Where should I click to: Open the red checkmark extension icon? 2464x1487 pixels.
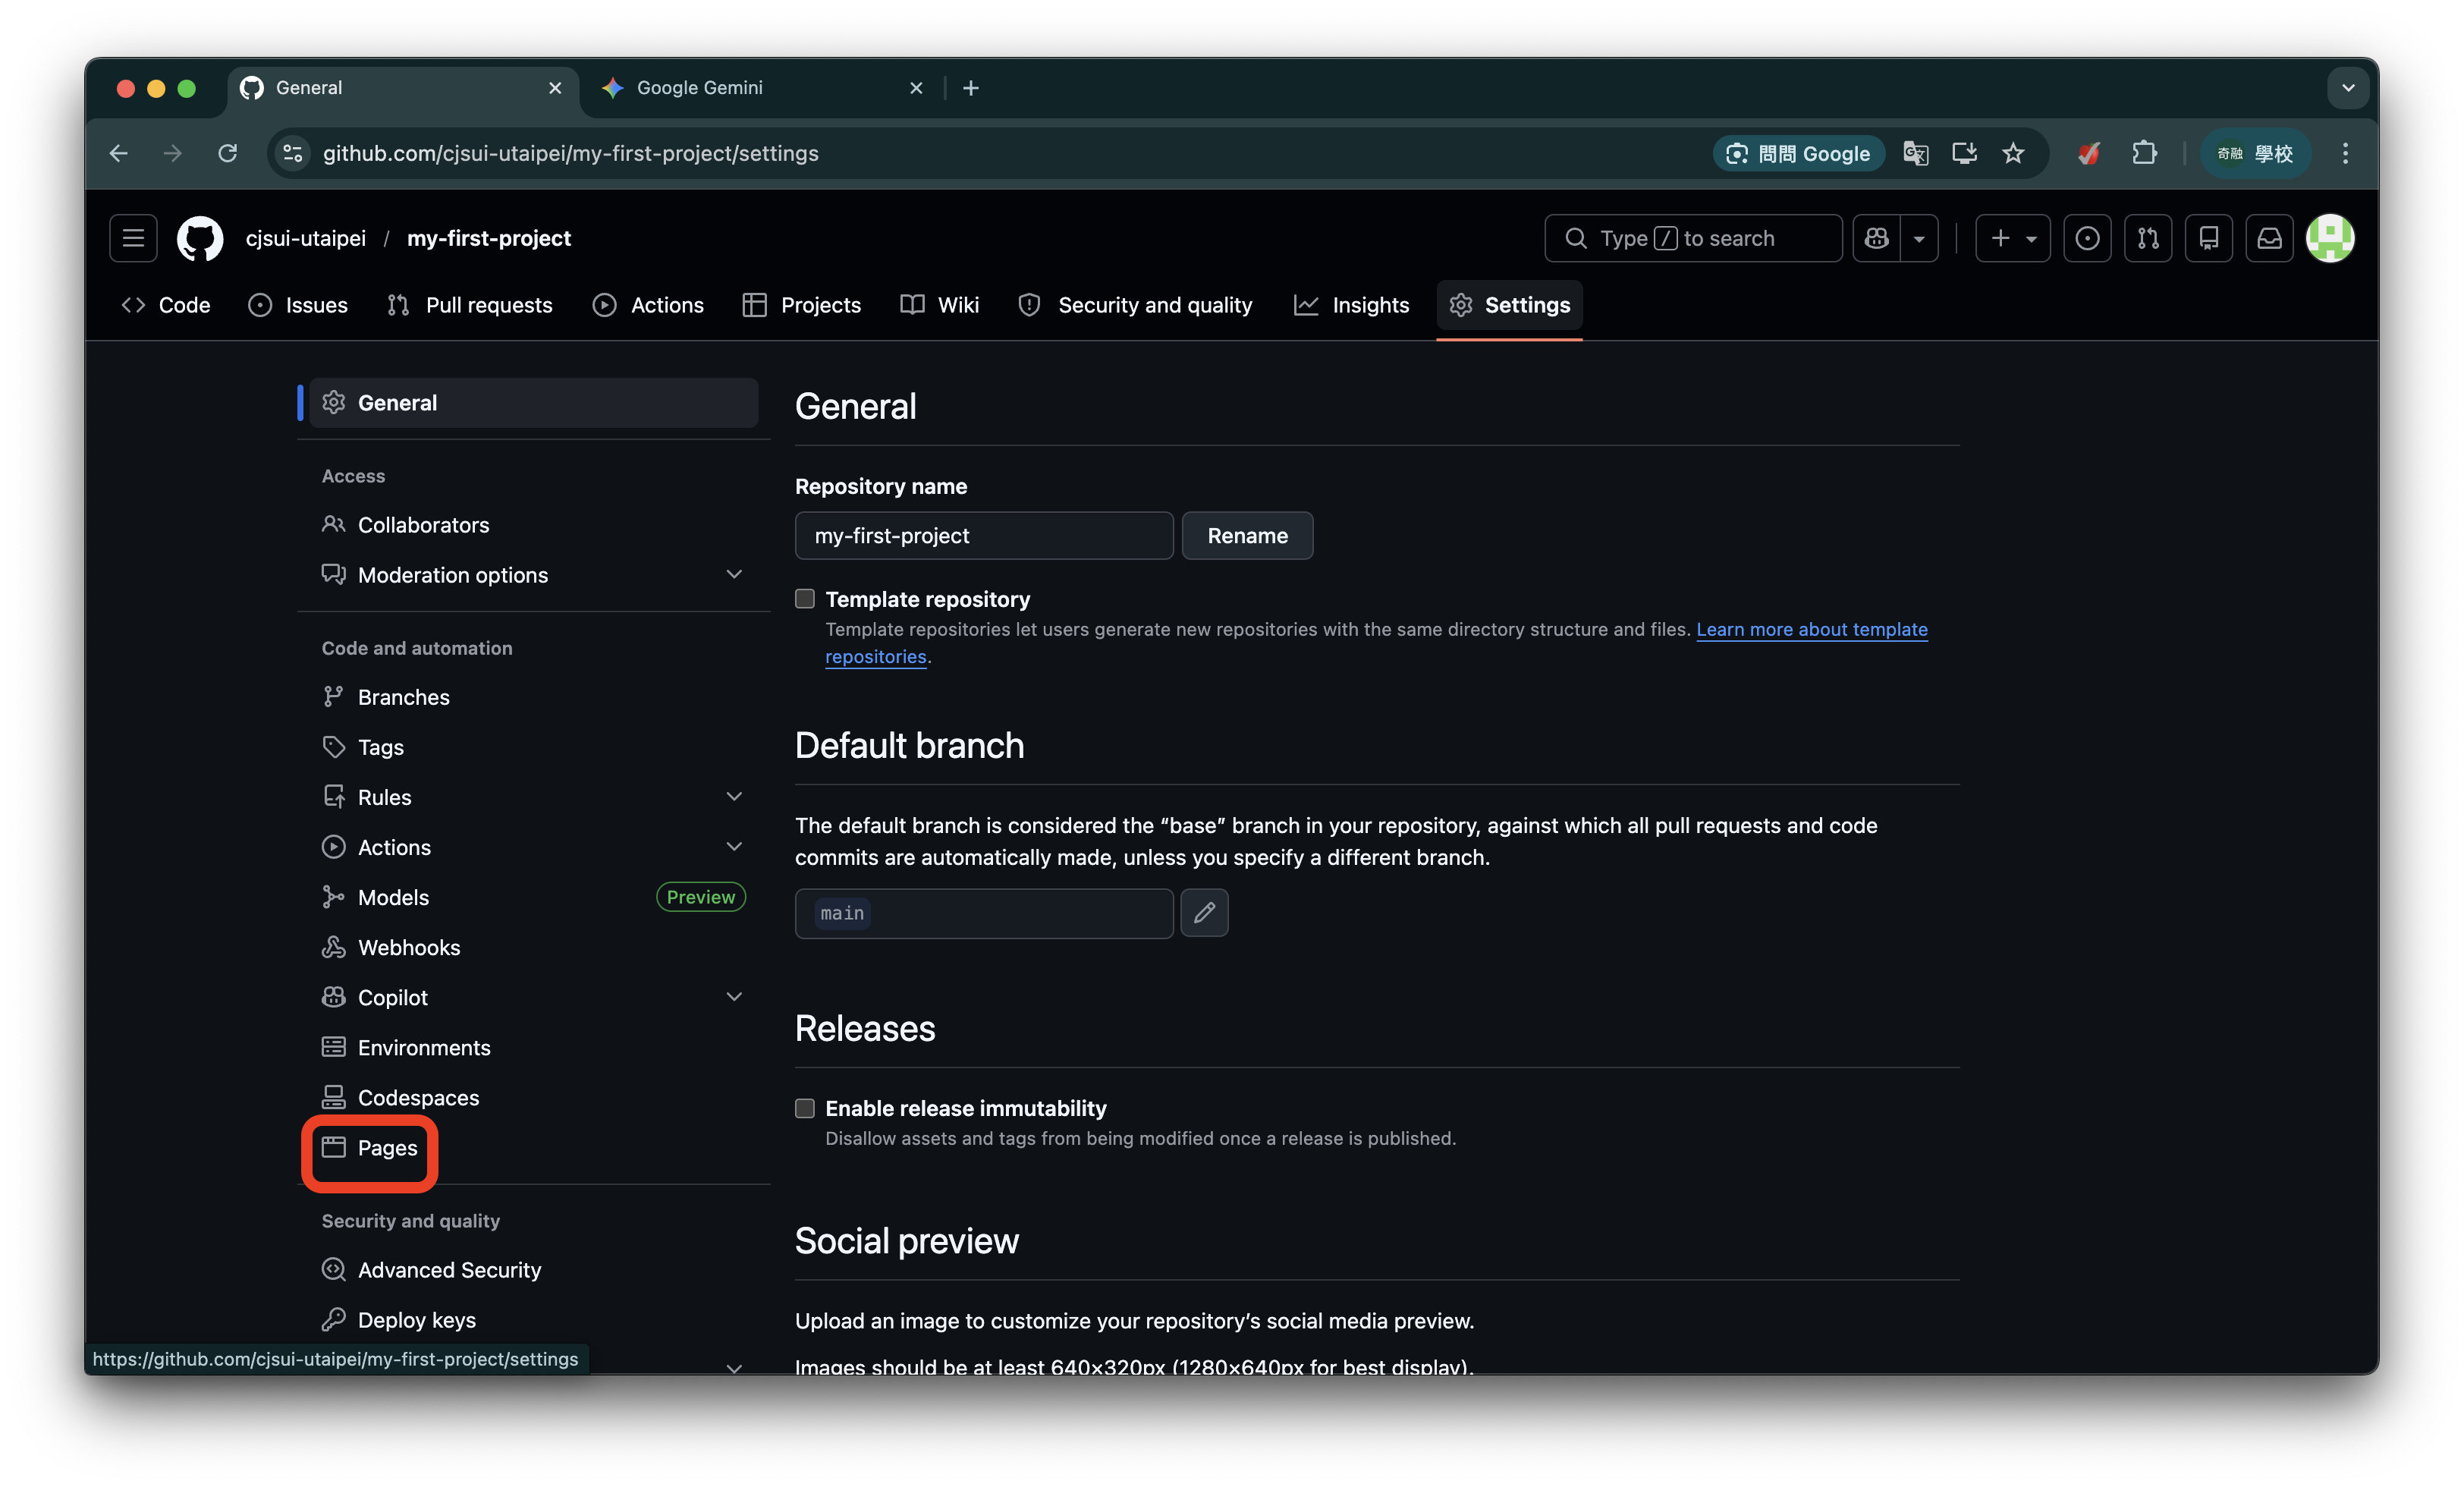pyautogui.click(x=2089, y=153)
